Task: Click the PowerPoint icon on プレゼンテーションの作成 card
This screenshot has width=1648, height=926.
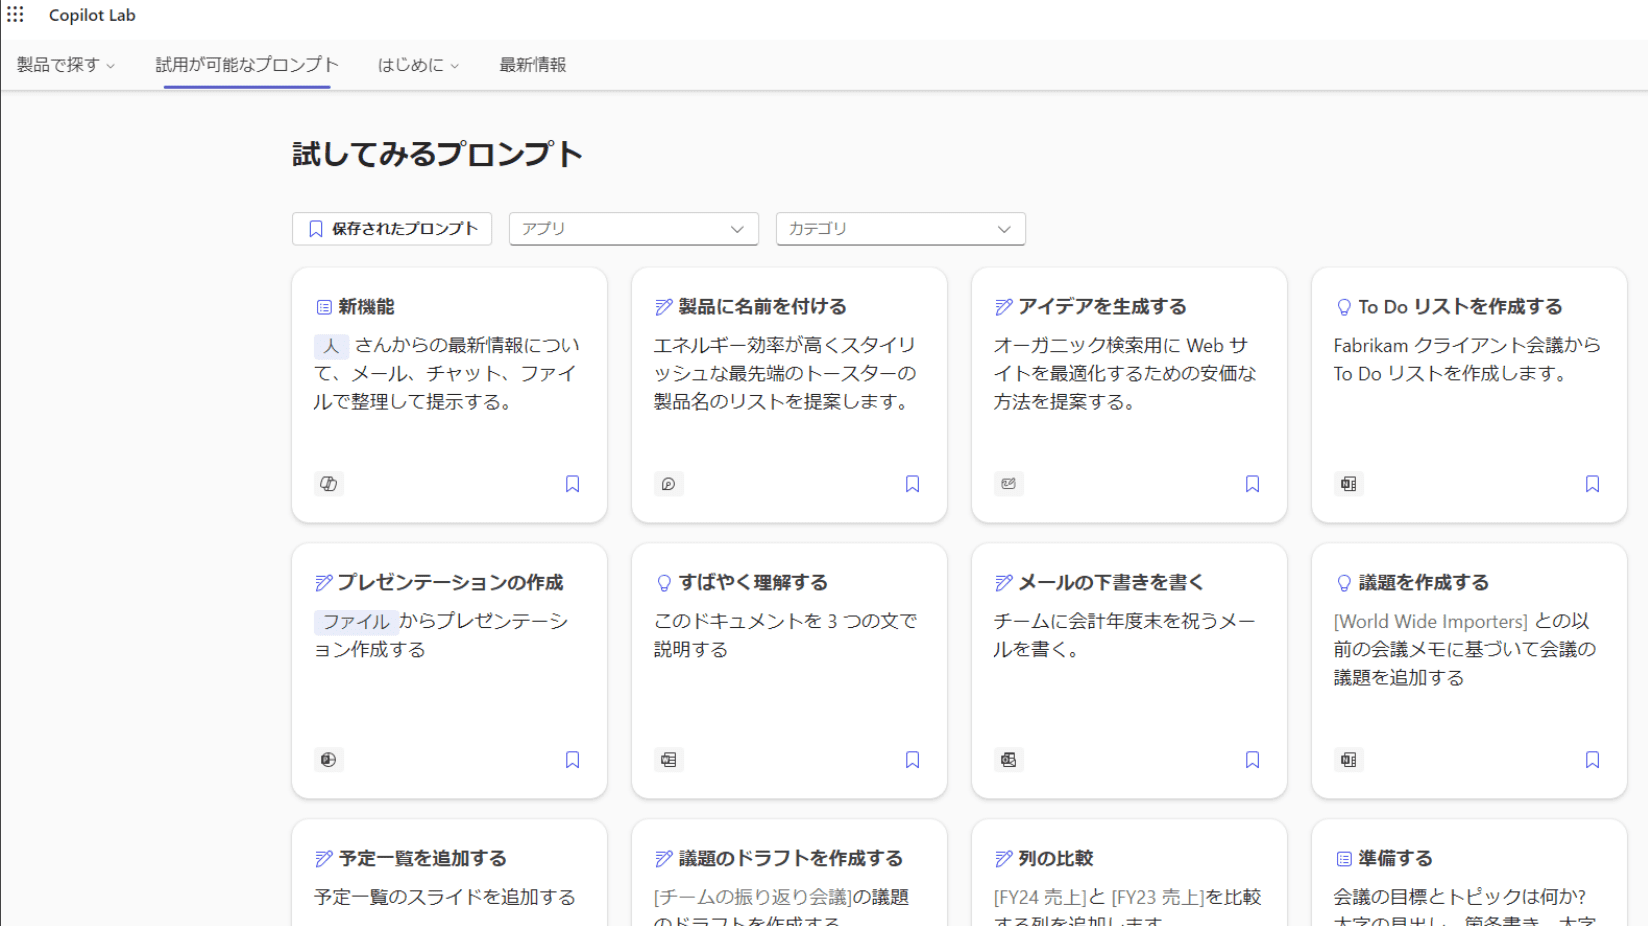Action: coord(328,760)
